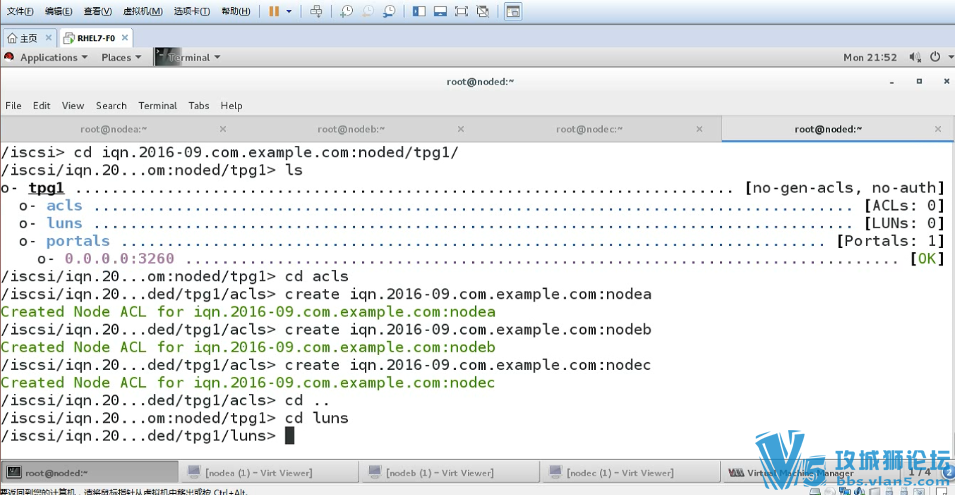This screenshot has height=495, width=955.
Task: Close the root@noded terminal tab
Action: (x=938, y=129)
